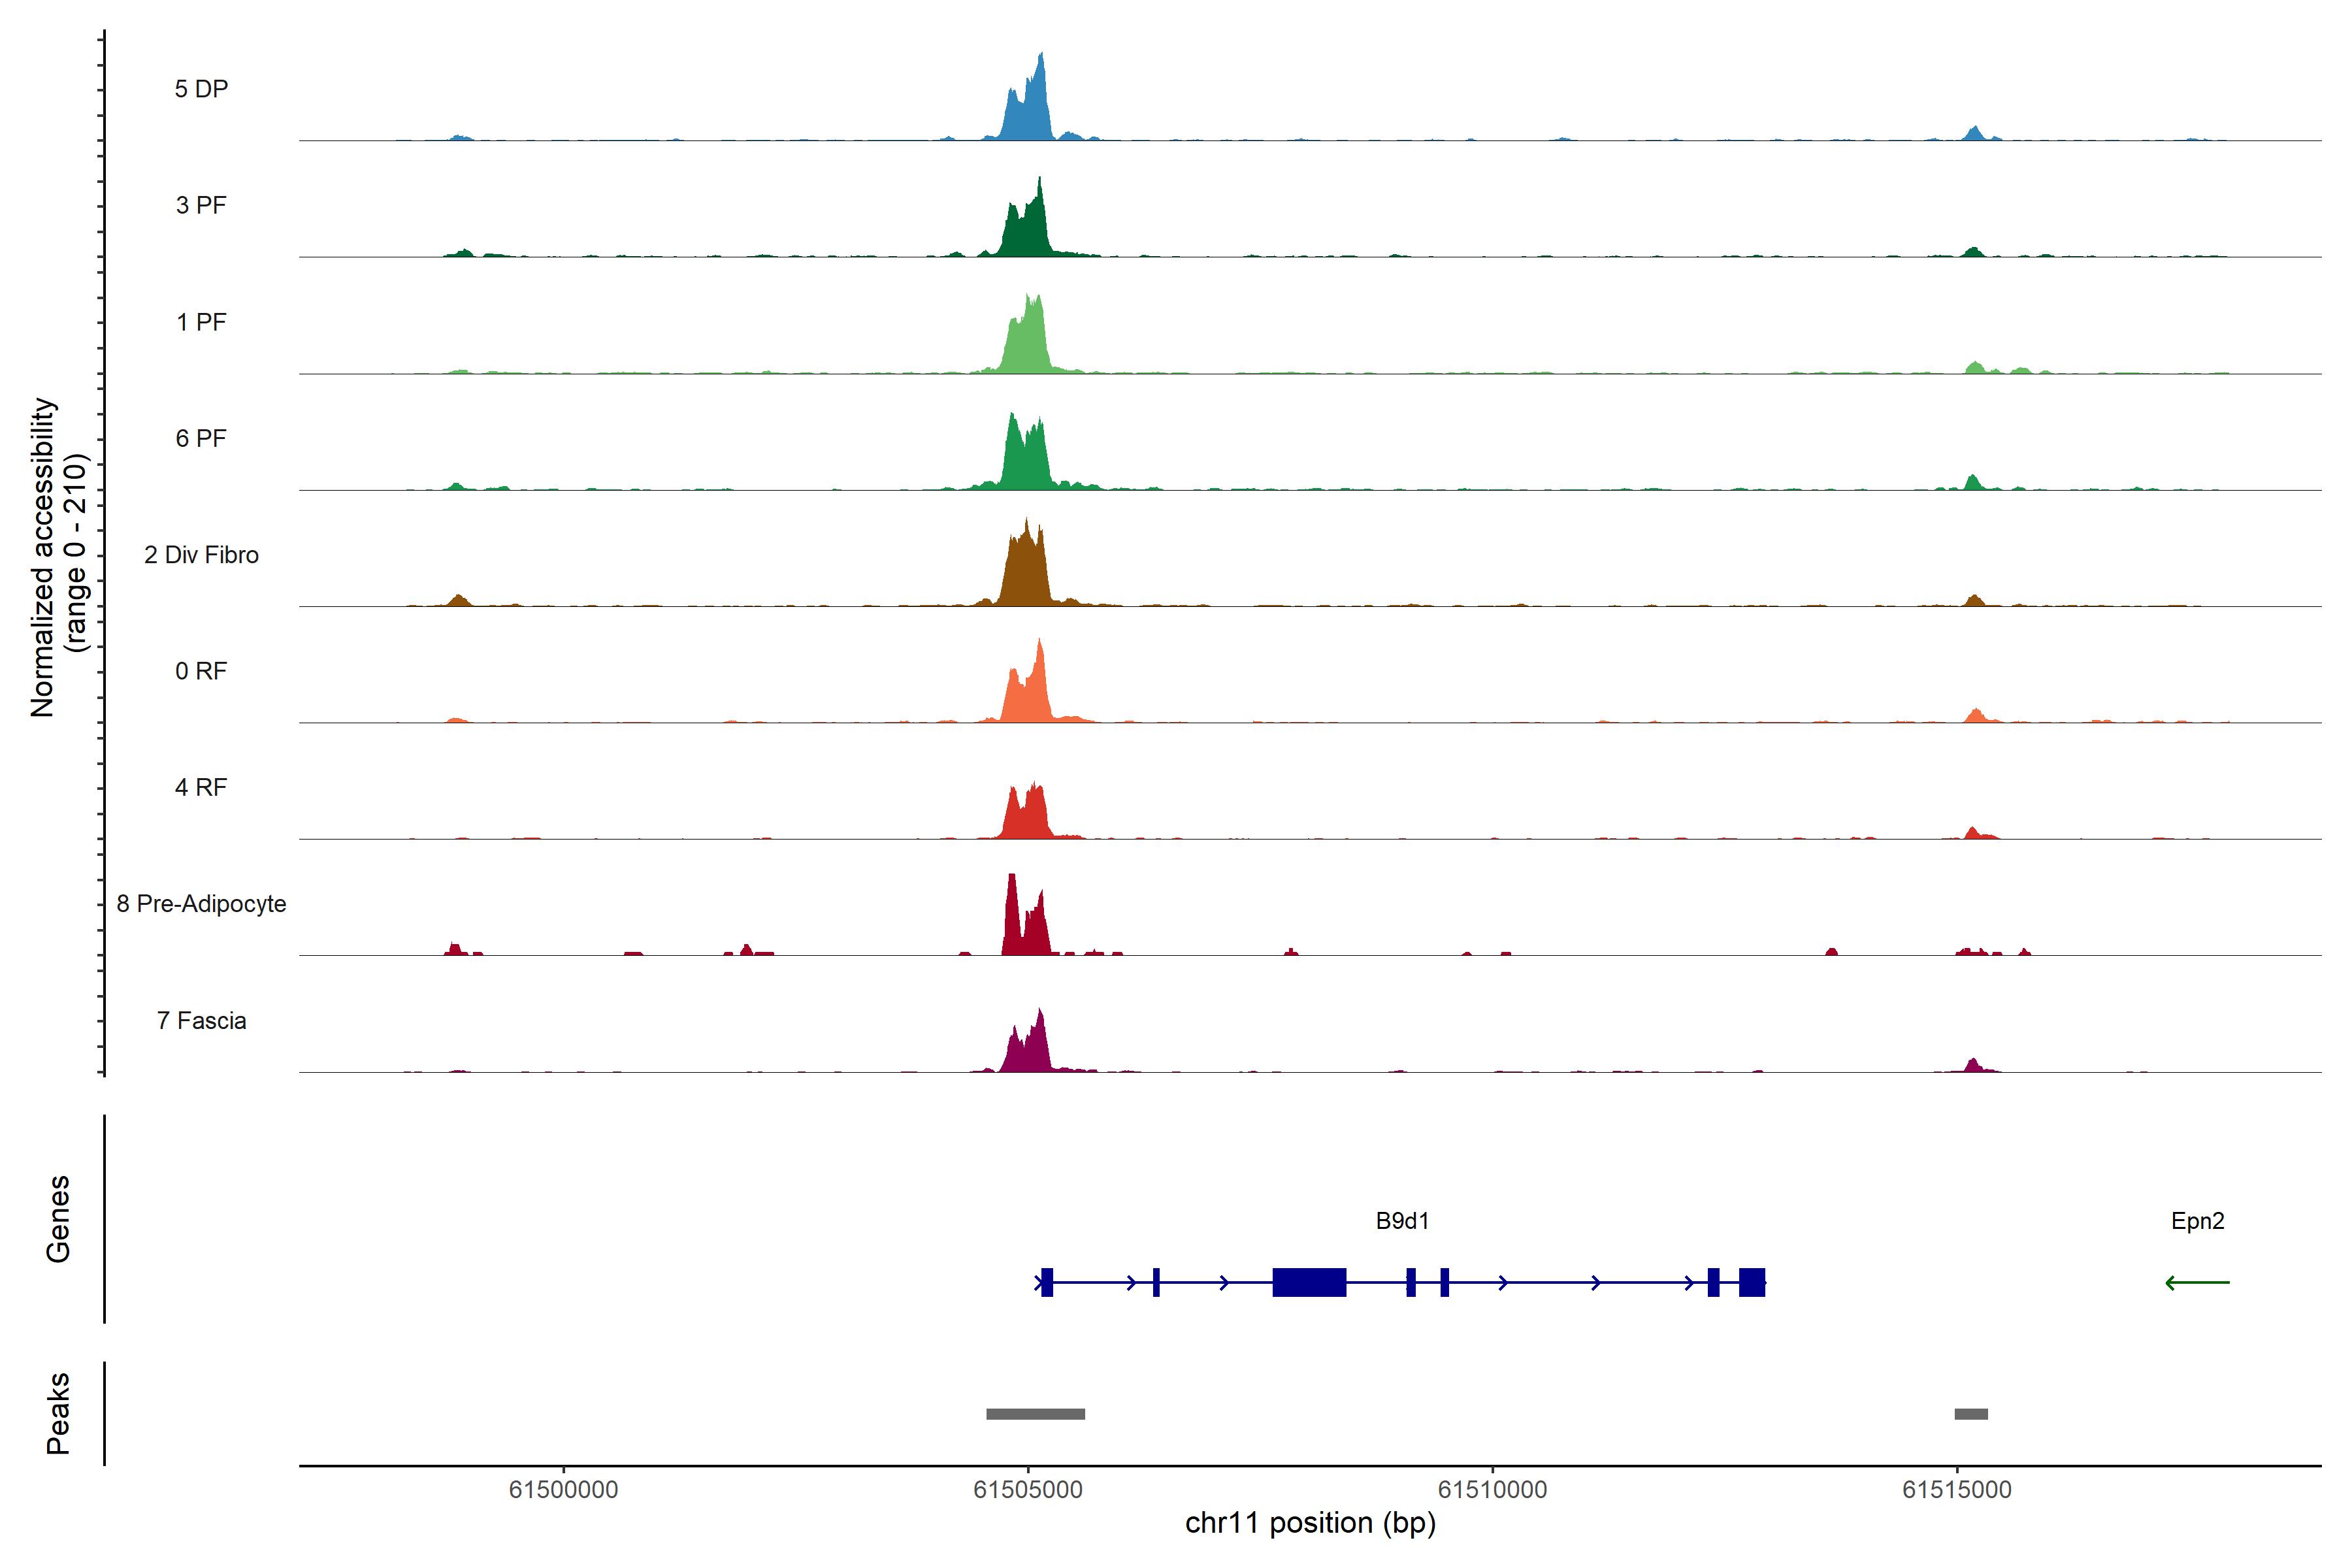Screen dimensions: 2352x1568
Task: Click the green Epn2 gene arrow
Action: point(2197,1282)
